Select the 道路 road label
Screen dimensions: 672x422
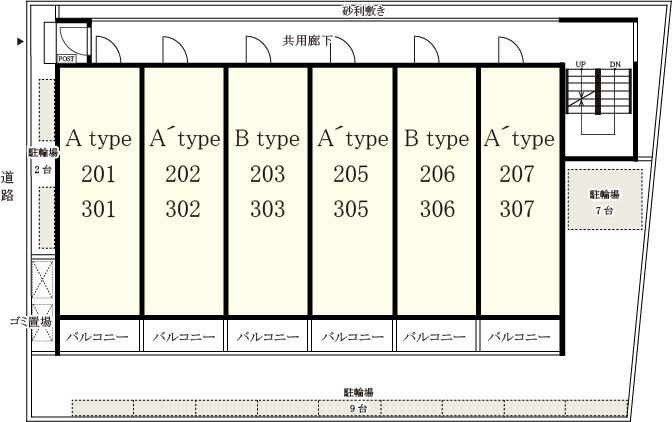click(7, 186)
